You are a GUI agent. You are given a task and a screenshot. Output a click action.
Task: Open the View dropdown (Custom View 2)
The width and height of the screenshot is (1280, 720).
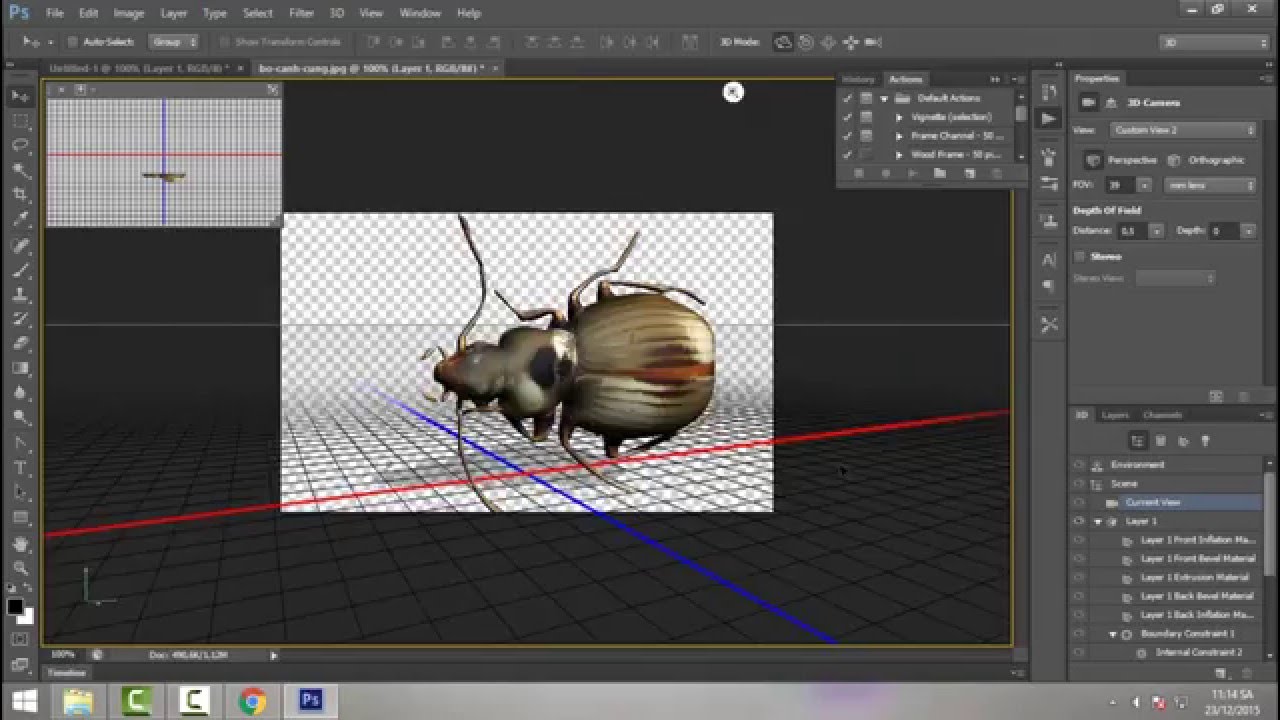pos(1184,130)
